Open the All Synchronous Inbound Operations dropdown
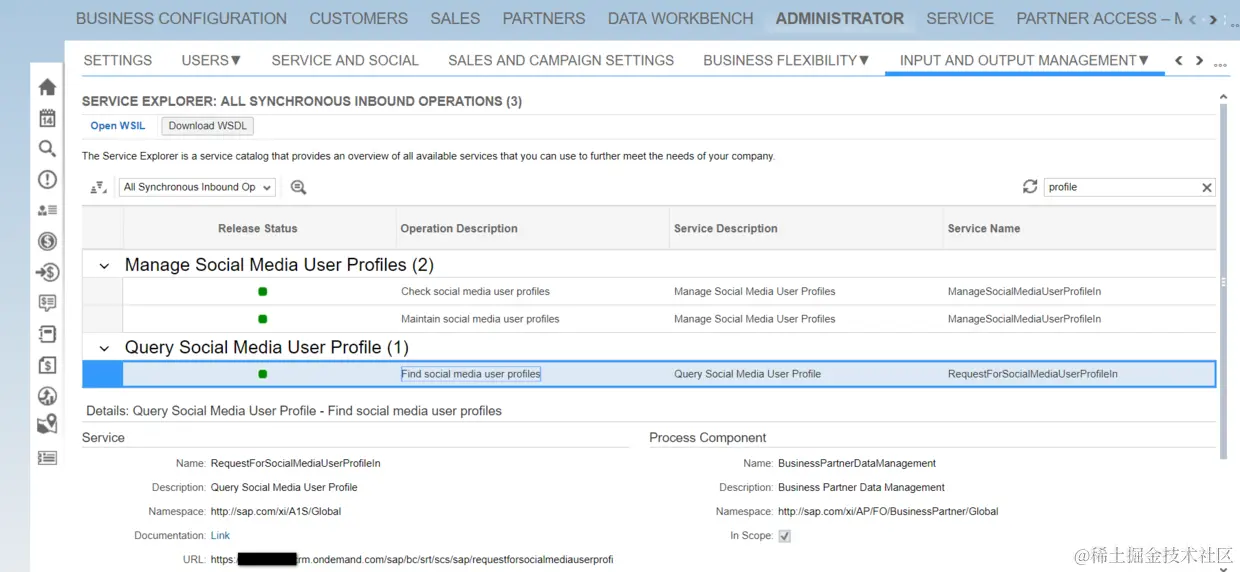Screen dimensions: 1240x572 (190, 187)
